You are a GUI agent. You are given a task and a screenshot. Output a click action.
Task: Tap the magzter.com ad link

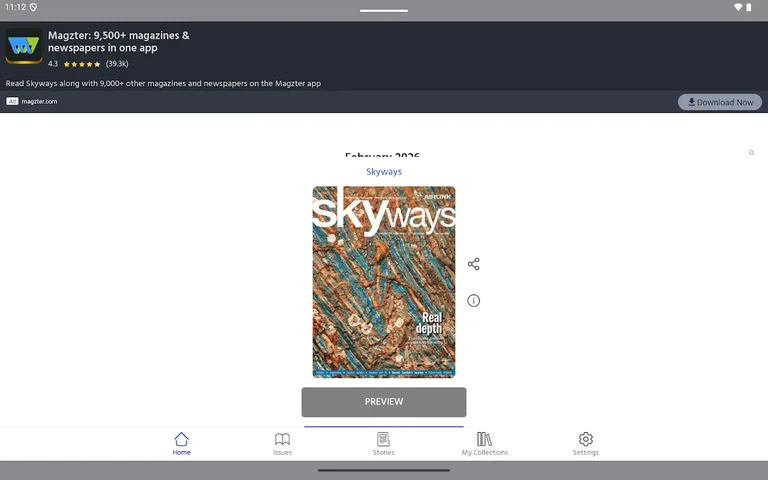pos(39,101)
